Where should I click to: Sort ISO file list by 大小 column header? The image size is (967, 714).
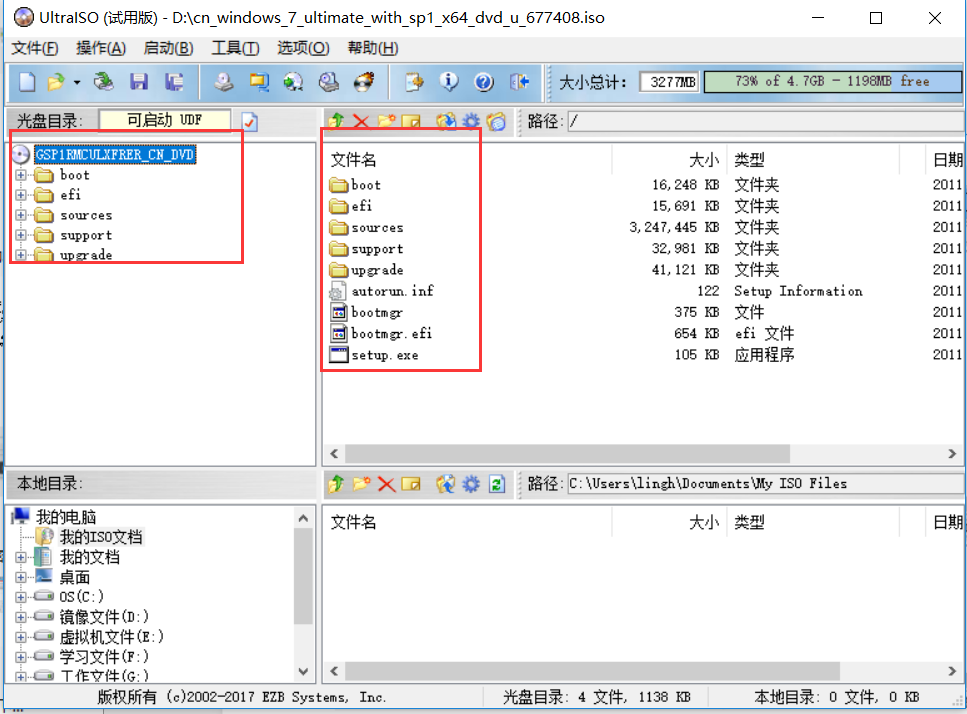(x=669, y=160)
